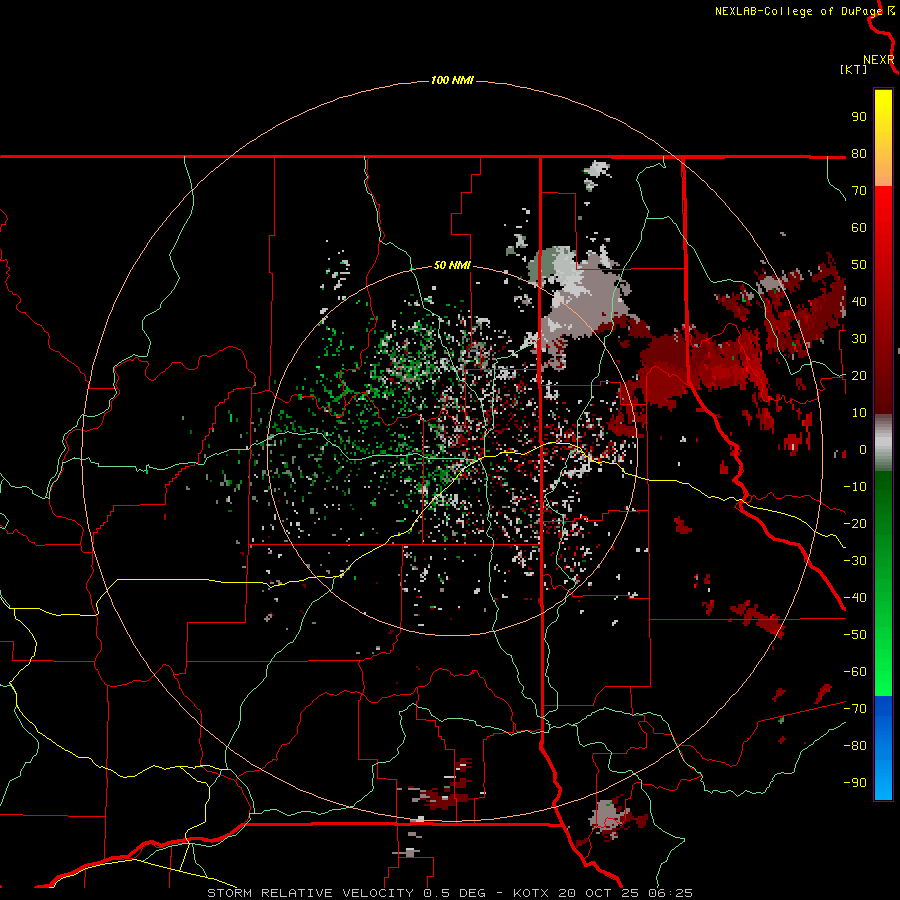The height and width of the screenshot is (900, 900).
Task: Click the 30 value on the velocity scale
Action: coord(859,339)
